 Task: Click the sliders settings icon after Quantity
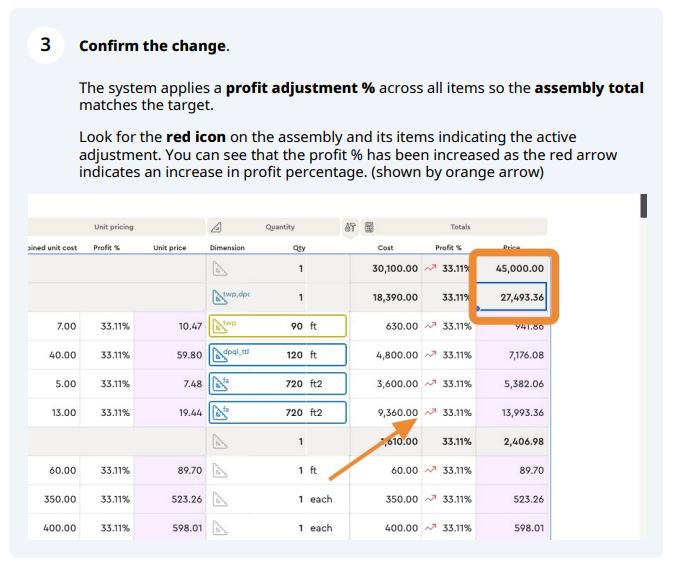click(x=350, y=227)
